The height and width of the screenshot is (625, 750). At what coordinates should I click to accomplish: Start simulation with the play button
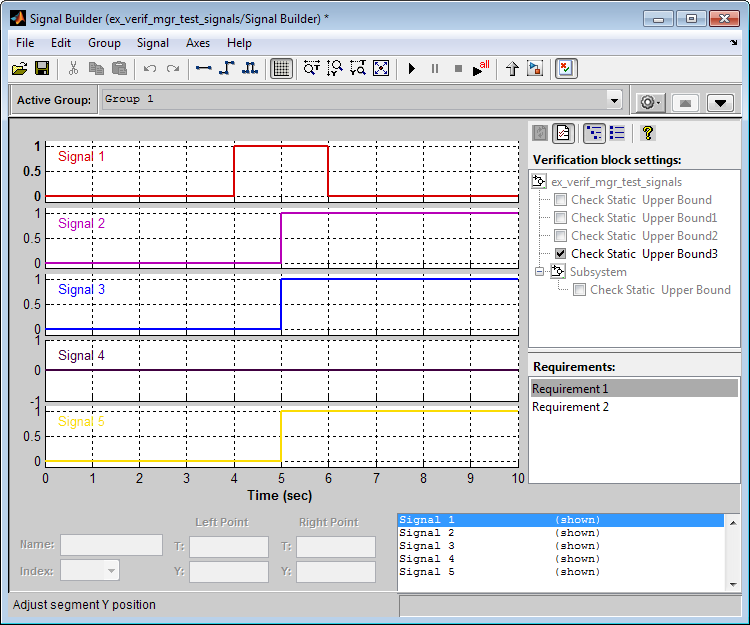click(411, 68)
